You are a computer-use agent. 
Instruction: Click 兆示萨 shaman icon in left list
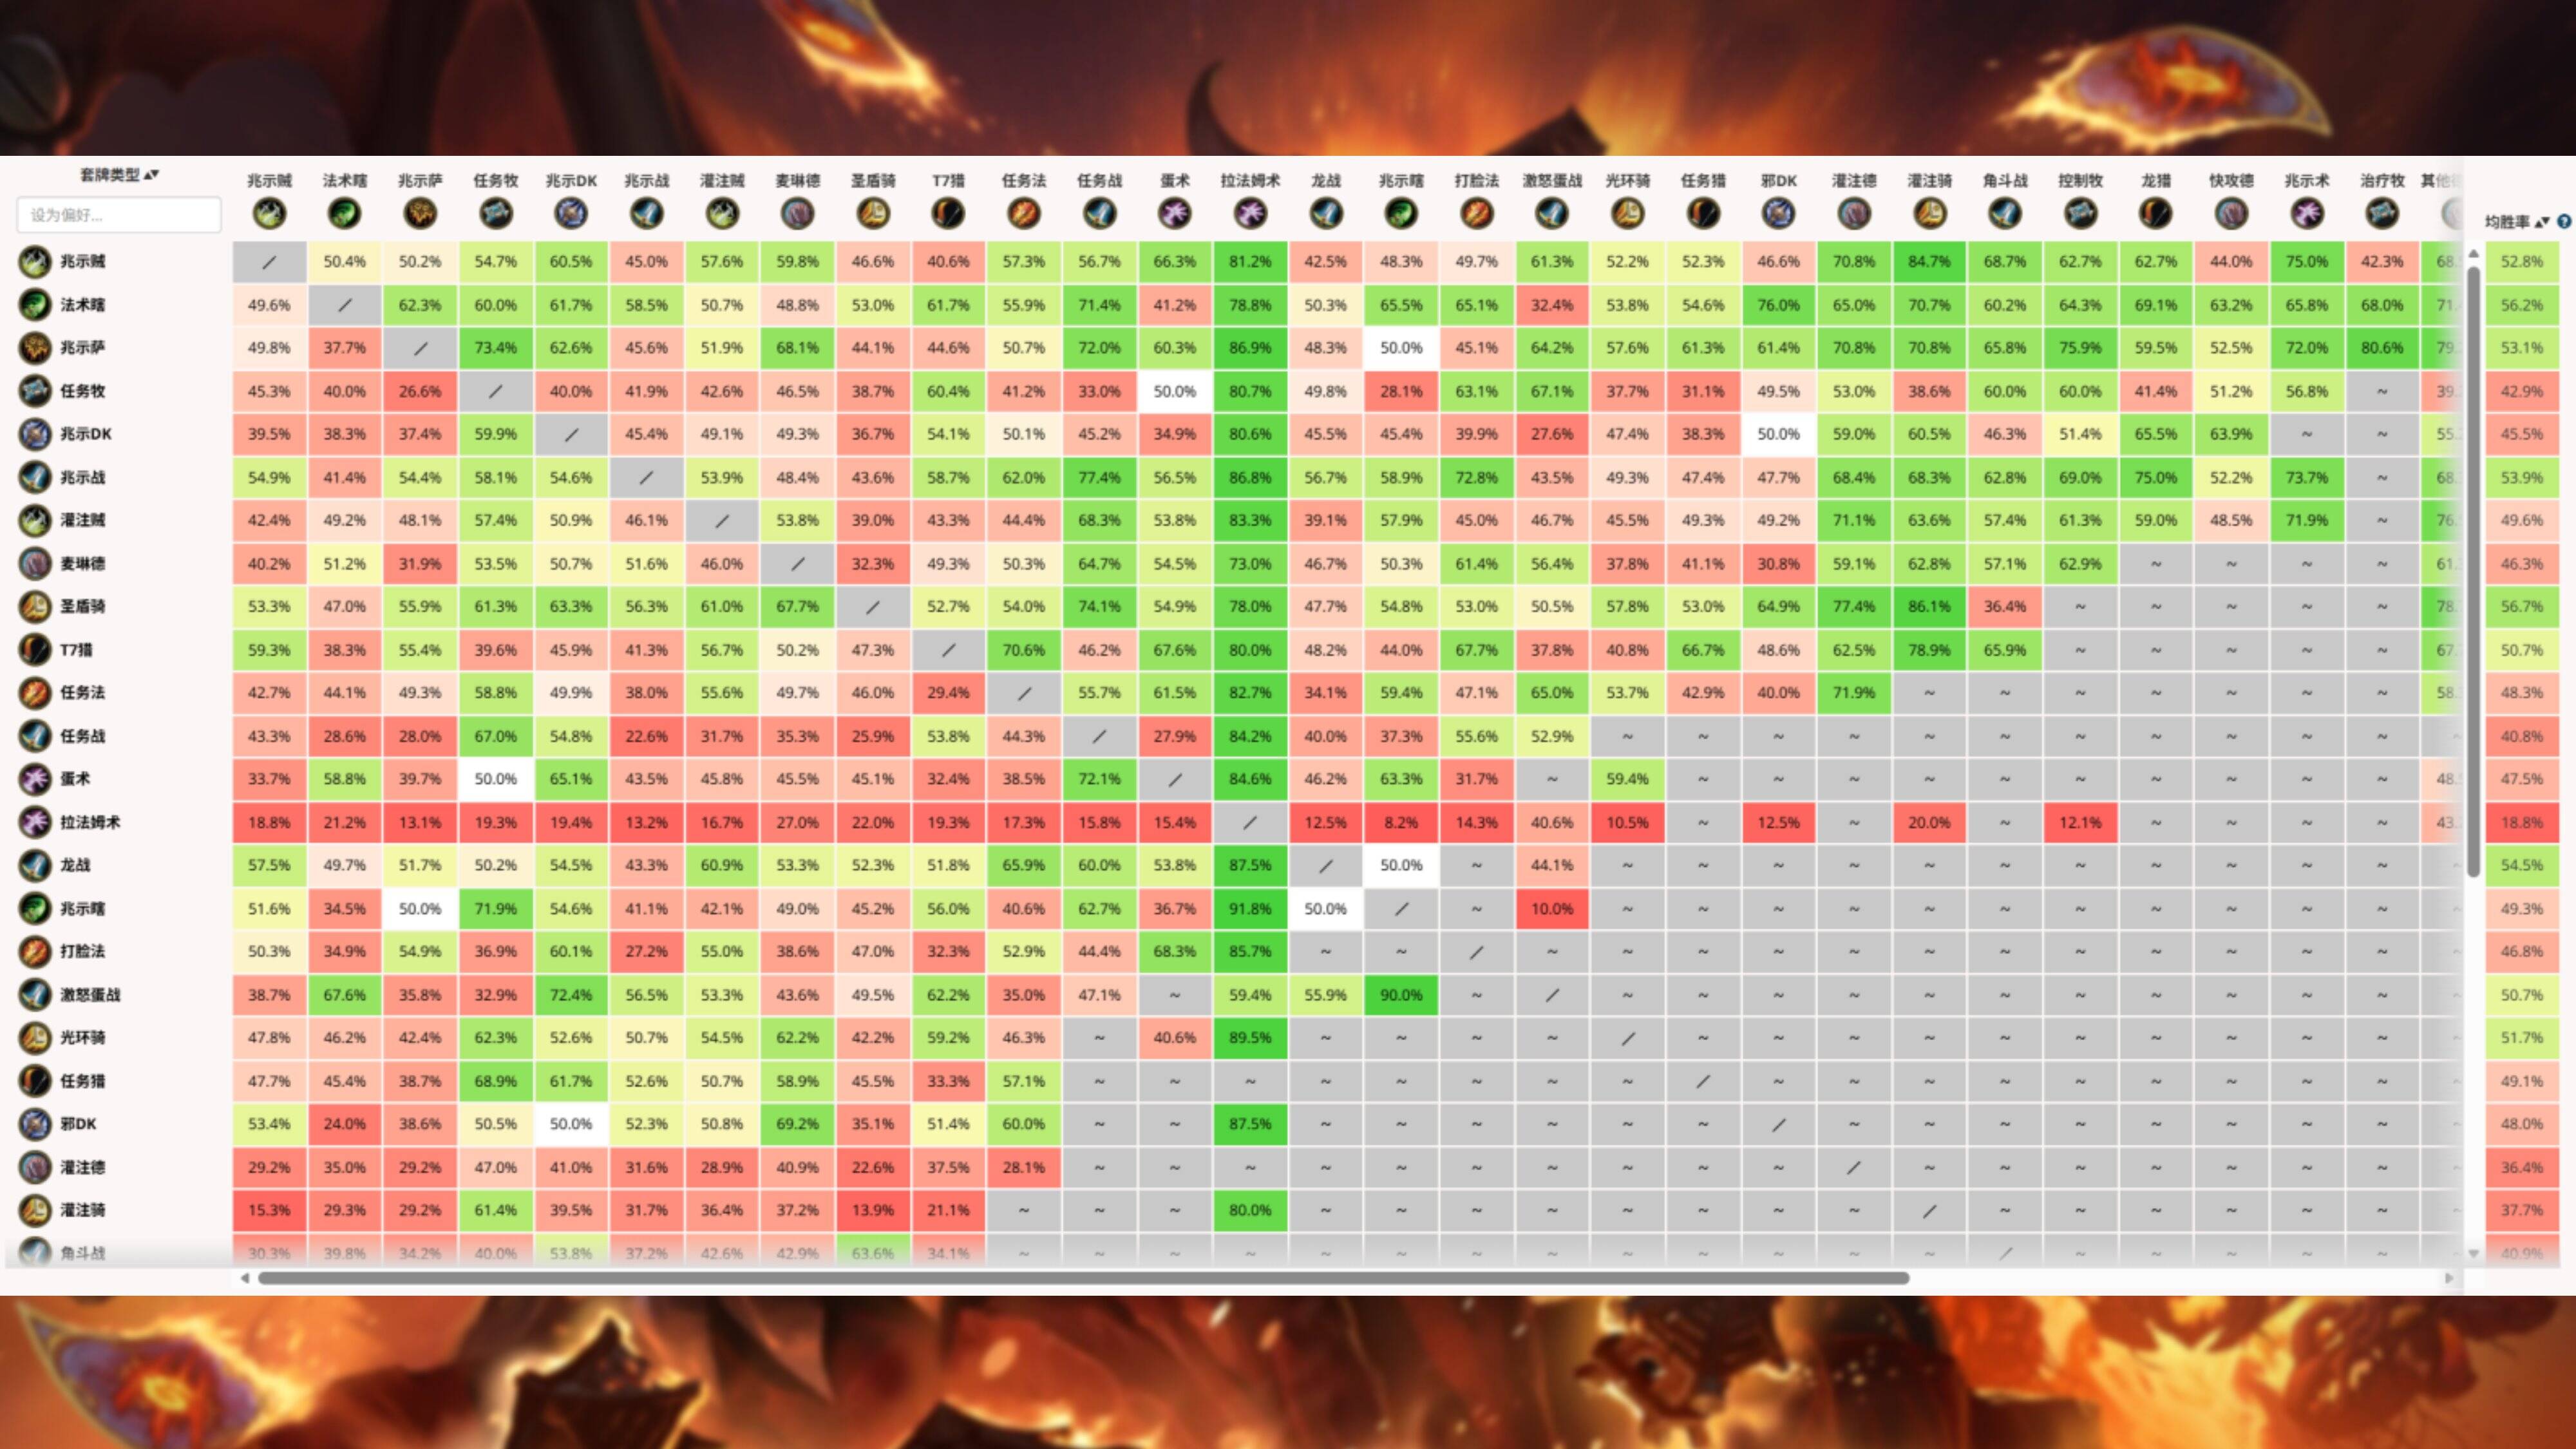pyautogui.click(x=35, y=348)
